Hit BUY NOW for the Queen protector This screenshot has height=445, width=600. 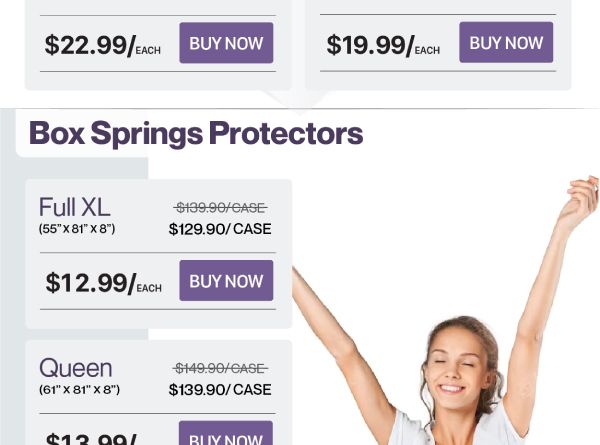(x=226, y=436)
